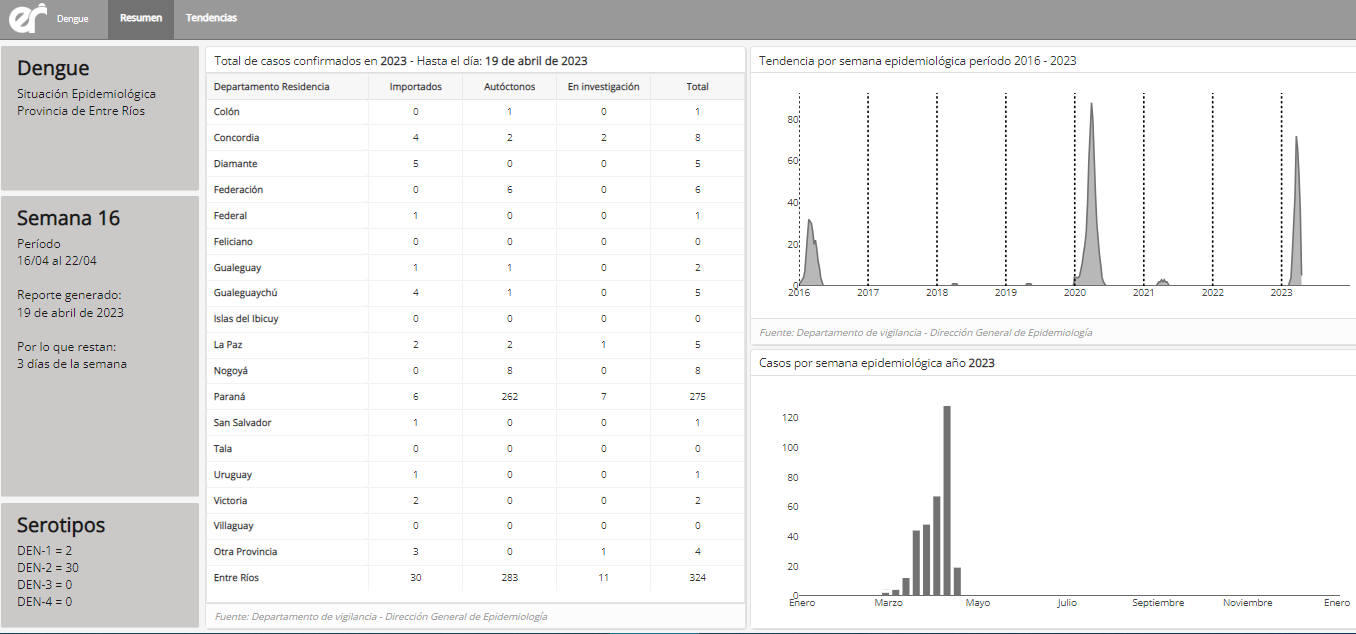Click the Serotipos panel heading
1356x634 pixels.
tap(61, 525)
